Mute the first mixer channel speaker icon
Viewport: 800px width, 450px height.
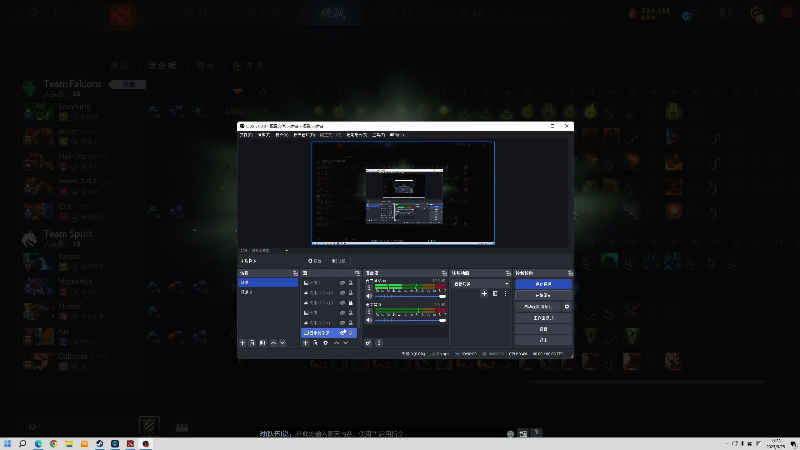(369, 296)
